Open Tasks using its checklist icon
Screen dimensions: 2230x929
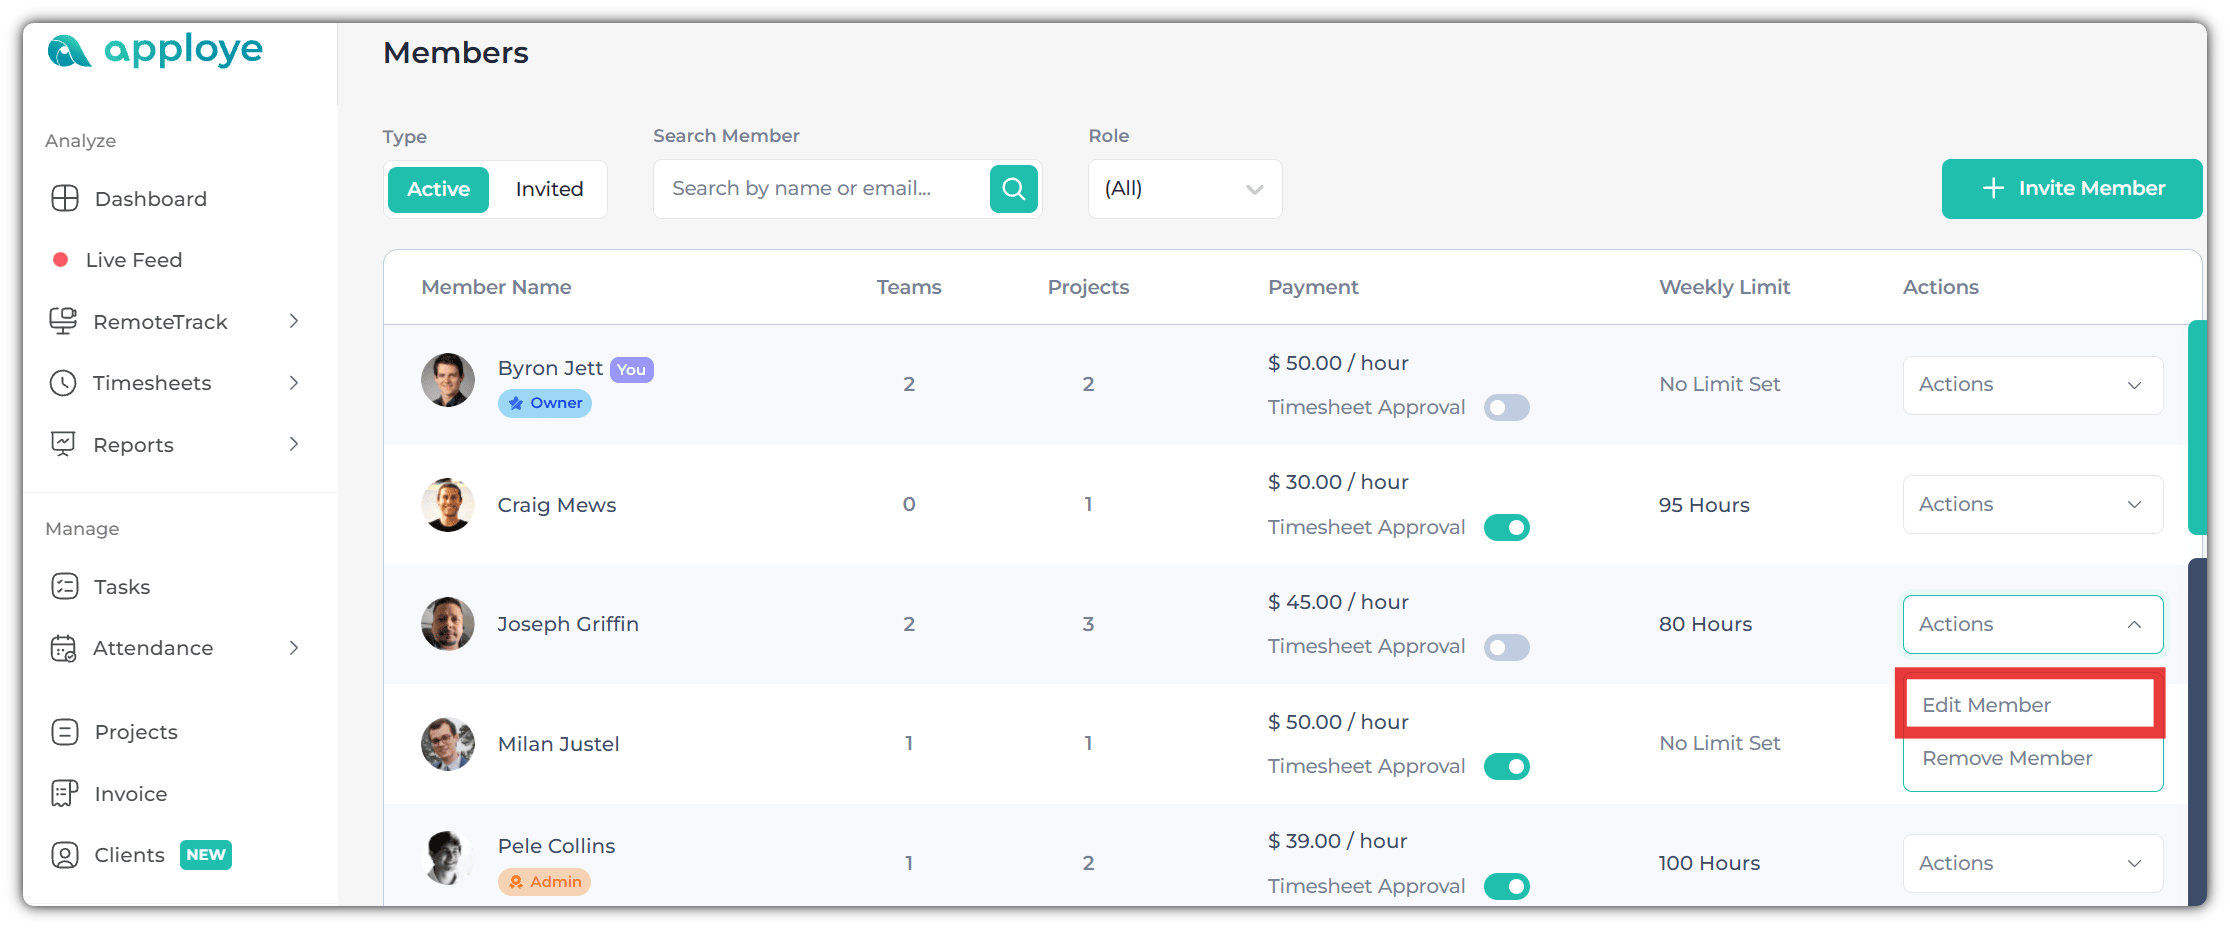(x=65, y=587)
